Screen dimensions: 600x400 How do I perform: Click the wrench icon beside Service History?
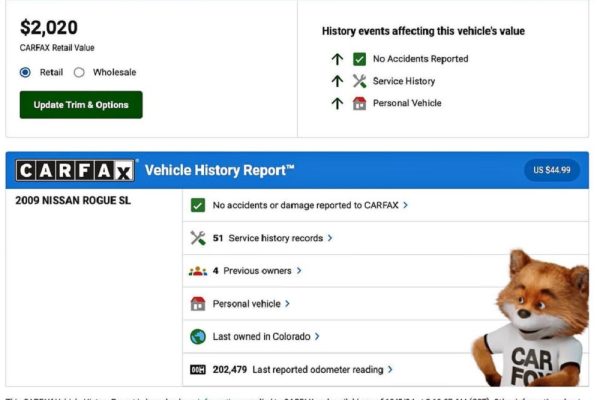coord(359,81)
